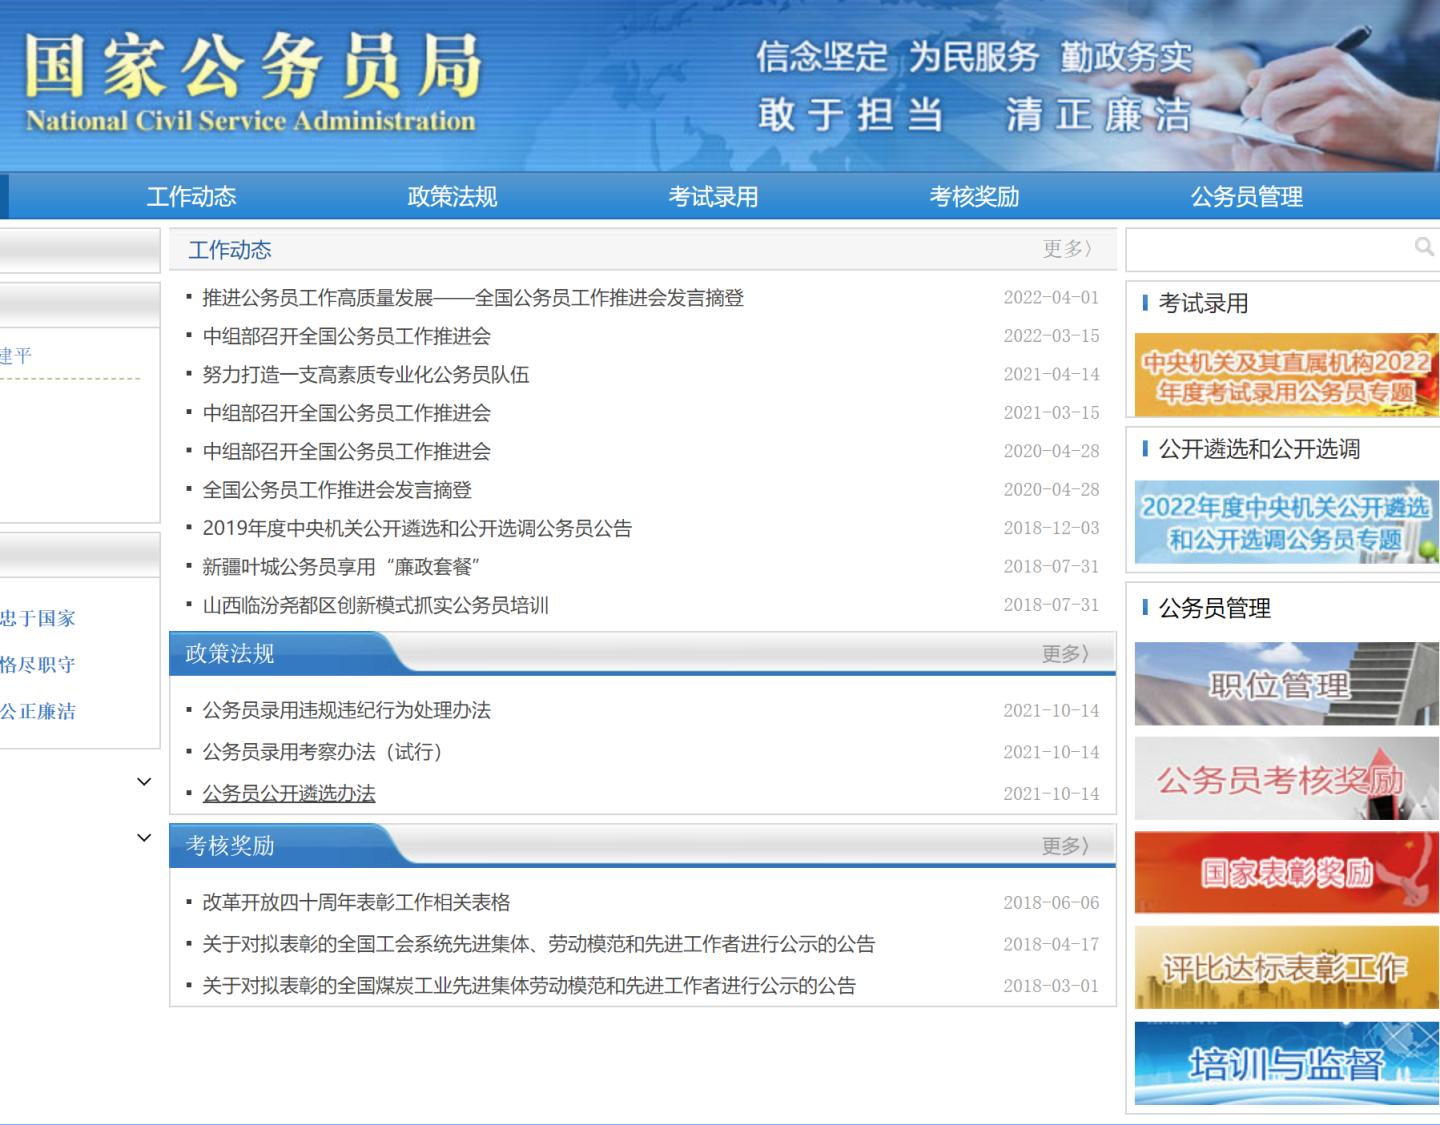Image resolution: width=1440 pixels, height=1125 pixels.
Task: Open 山西临汾尧都区创新模式 article
Action: (x=375, y=605)
